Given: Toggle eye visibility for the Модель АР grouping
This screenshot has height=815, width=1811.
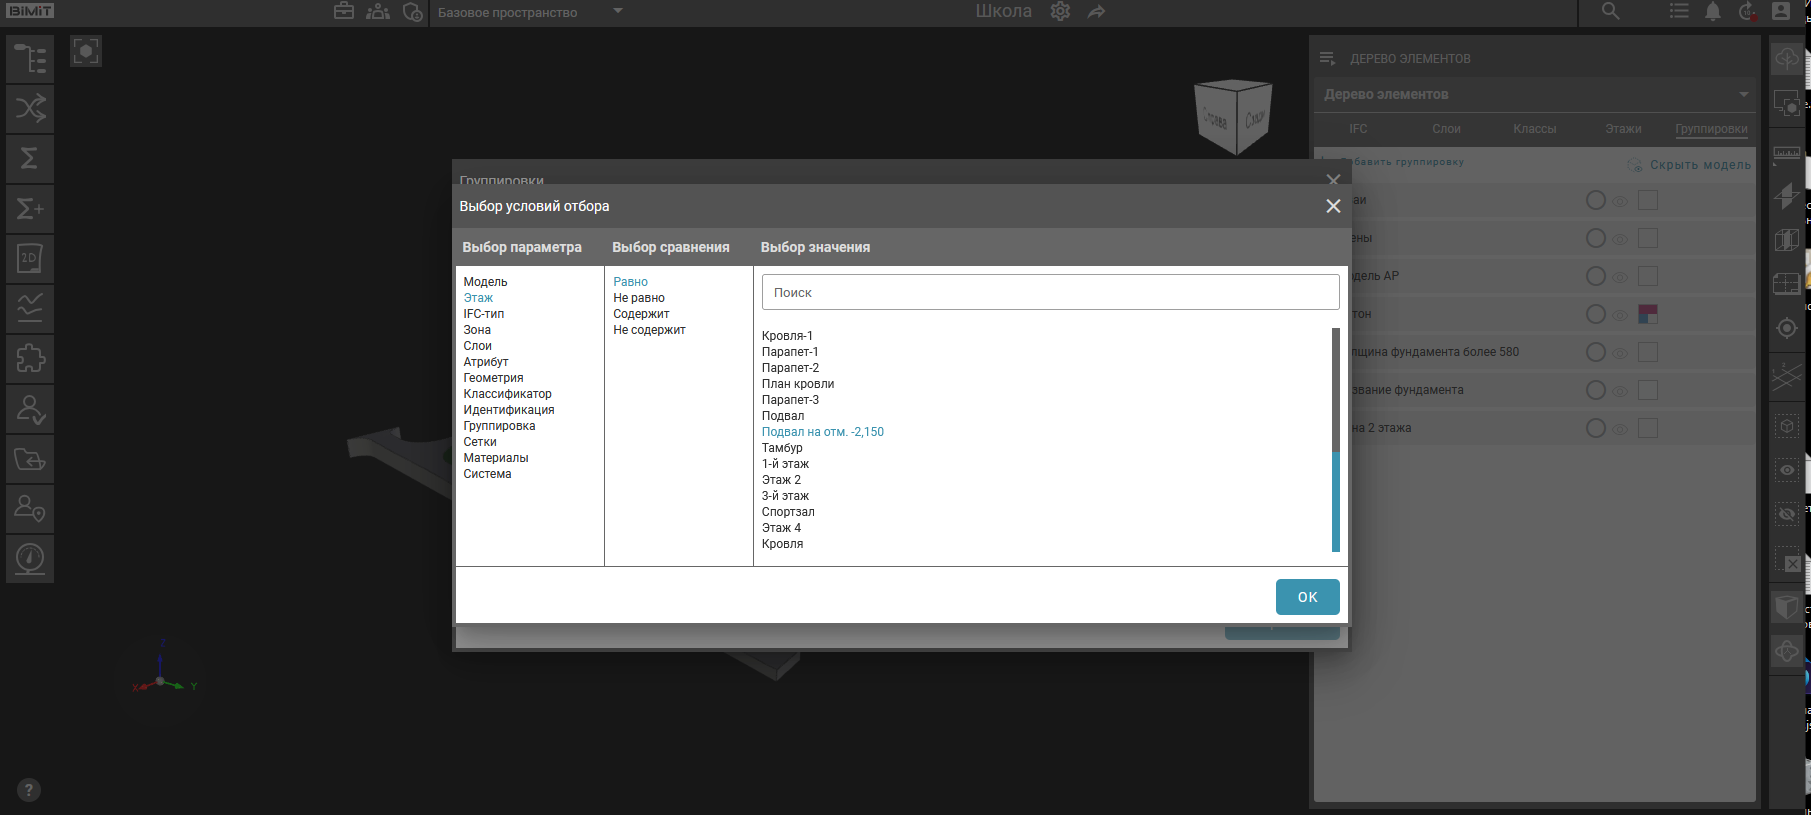Looking at the screenshot, I should (x=1620, y=277).
